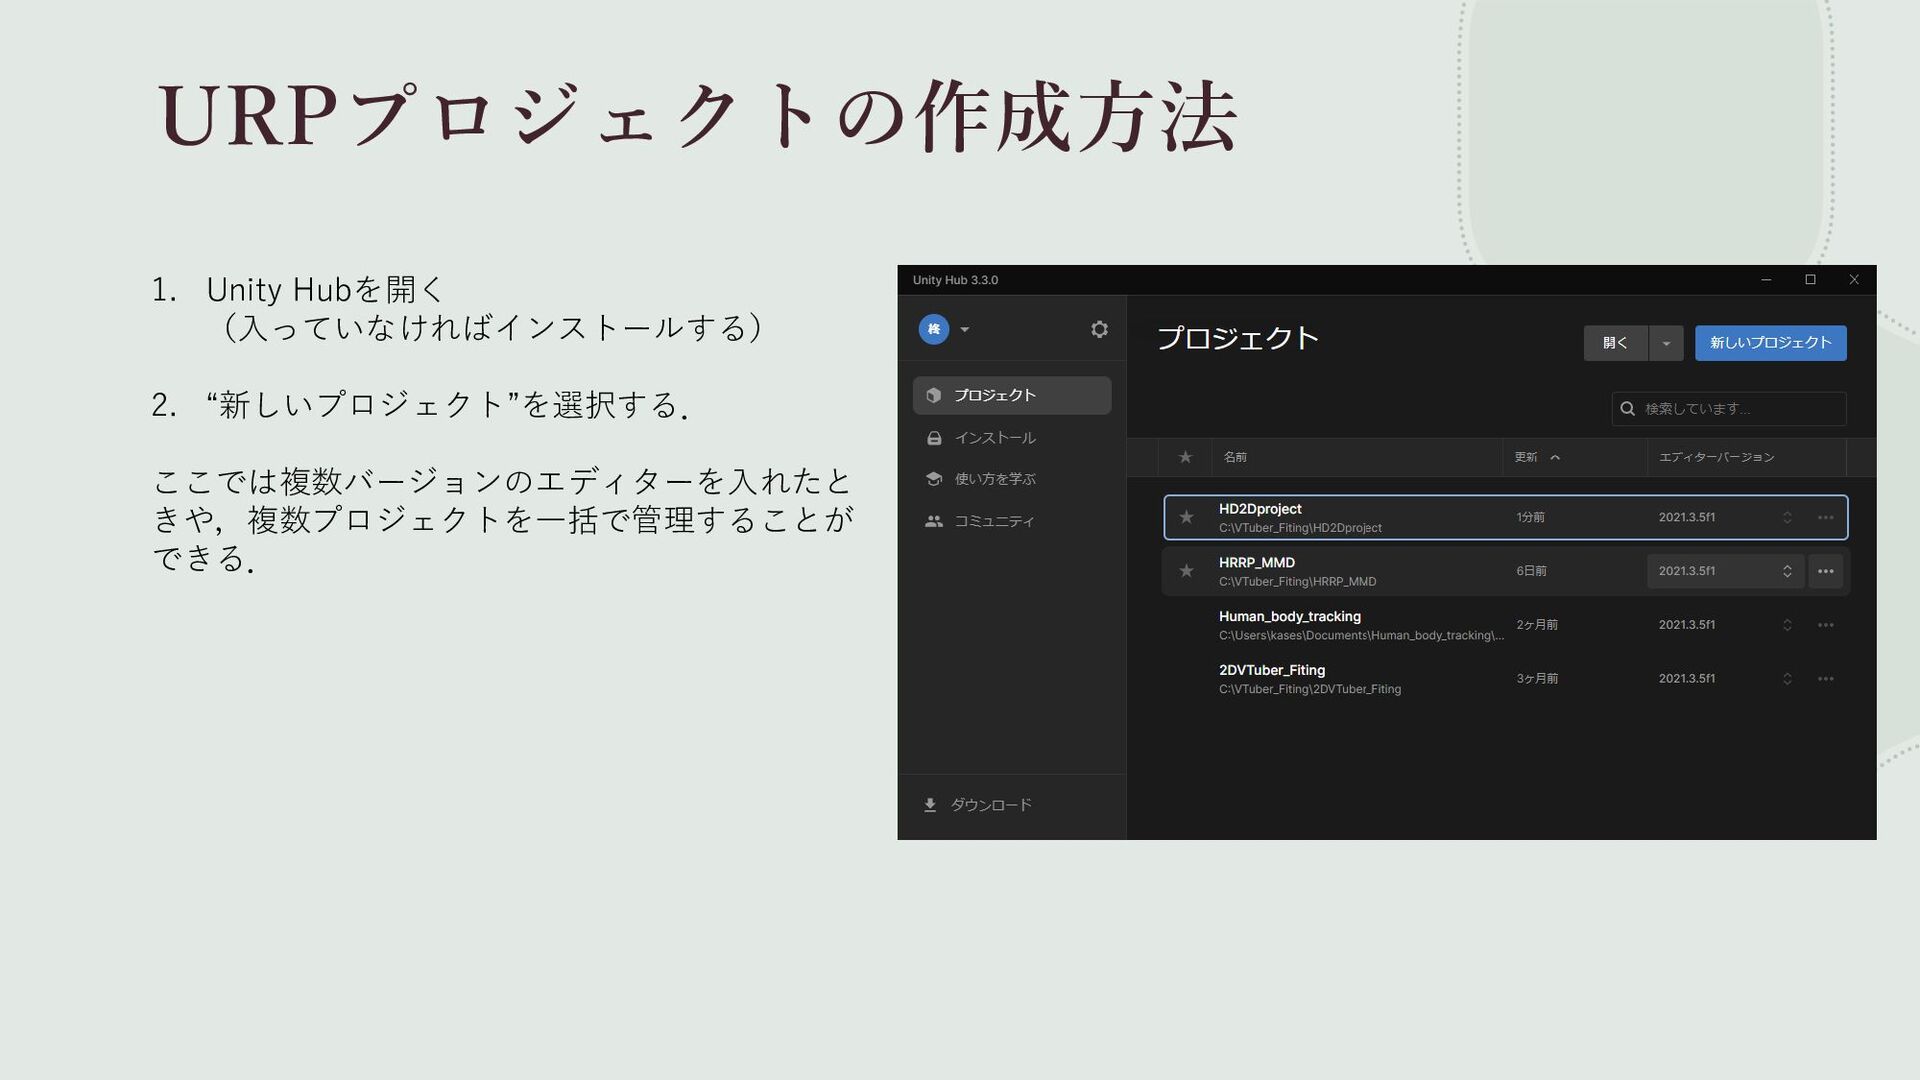Open the 2DVTuber_Fiting project
This screenshot has width=1920, height=1080.
click(1505, 679)
